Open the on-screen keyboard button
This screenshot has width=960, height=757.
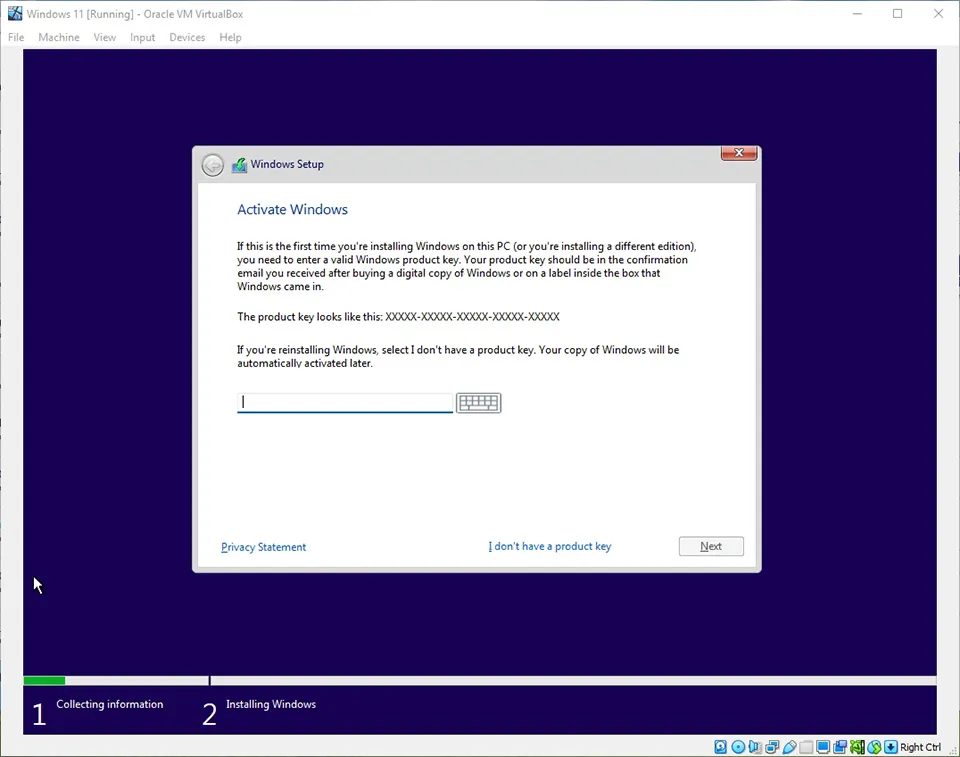pos(478,402)
